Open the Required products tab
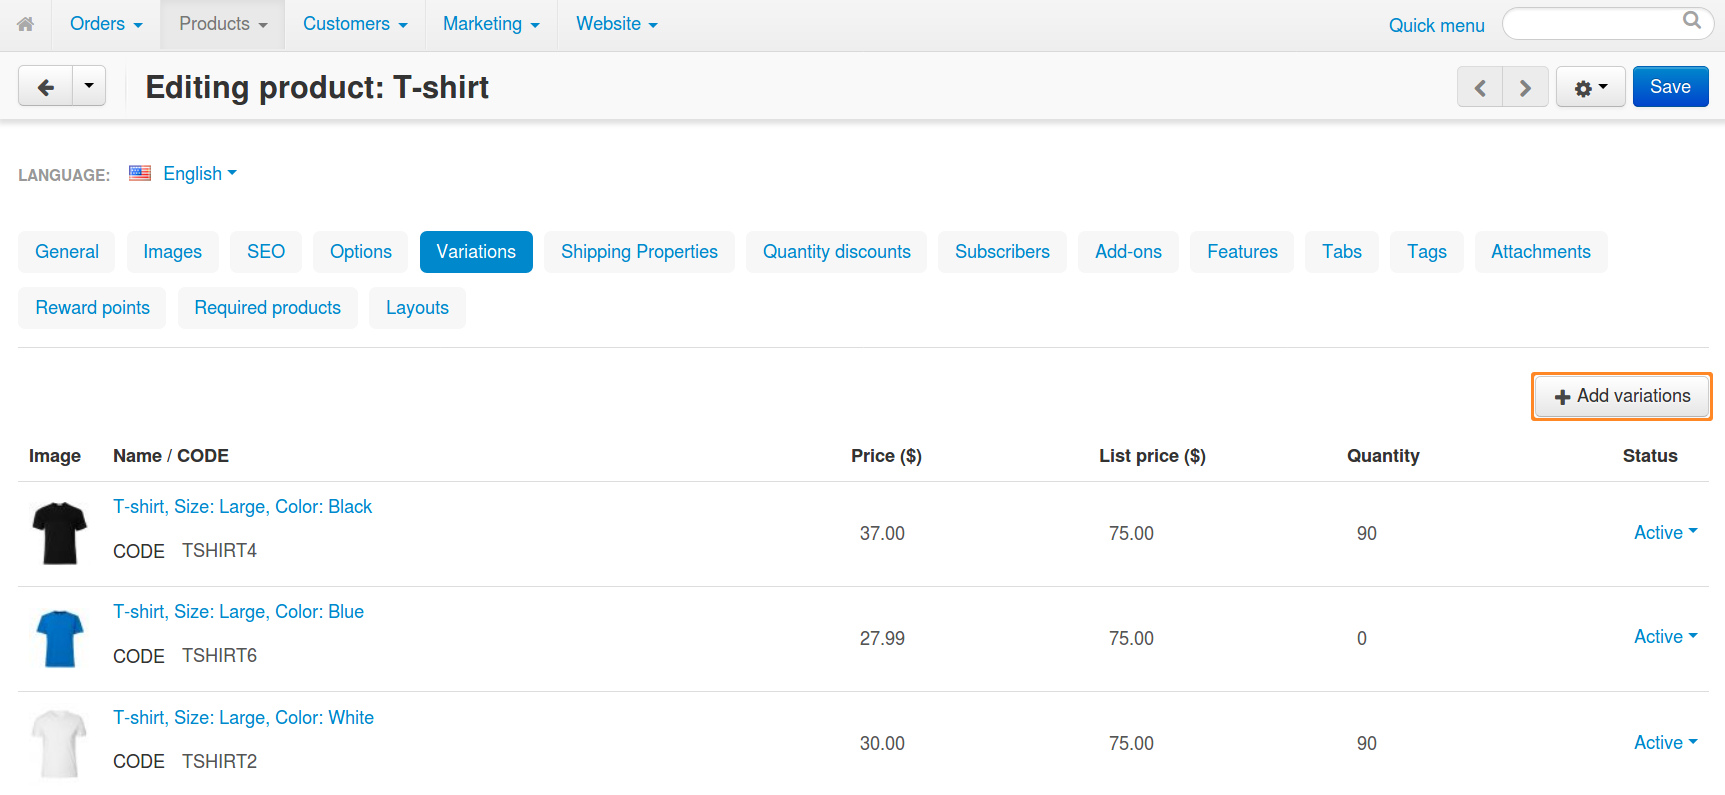Image resolution: width=1725 pixels, height=795 pixels. click(x=268, y=308)
